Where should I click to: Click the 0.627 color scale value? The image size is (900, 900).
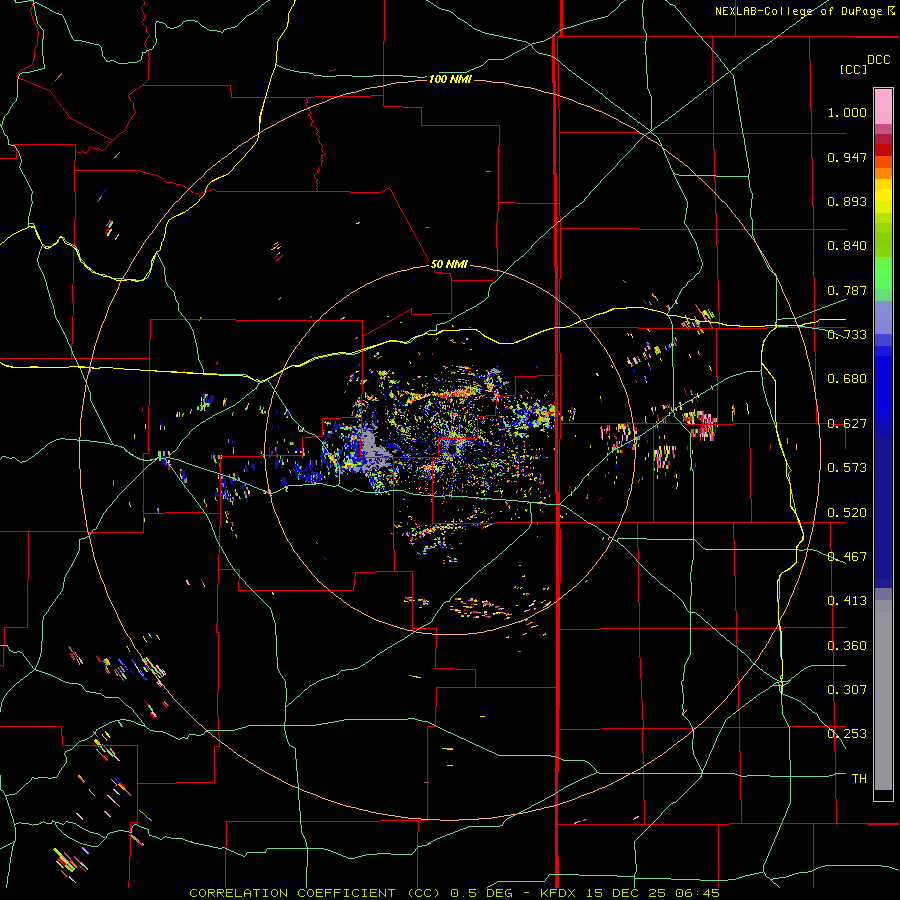(x=847, y=424)
